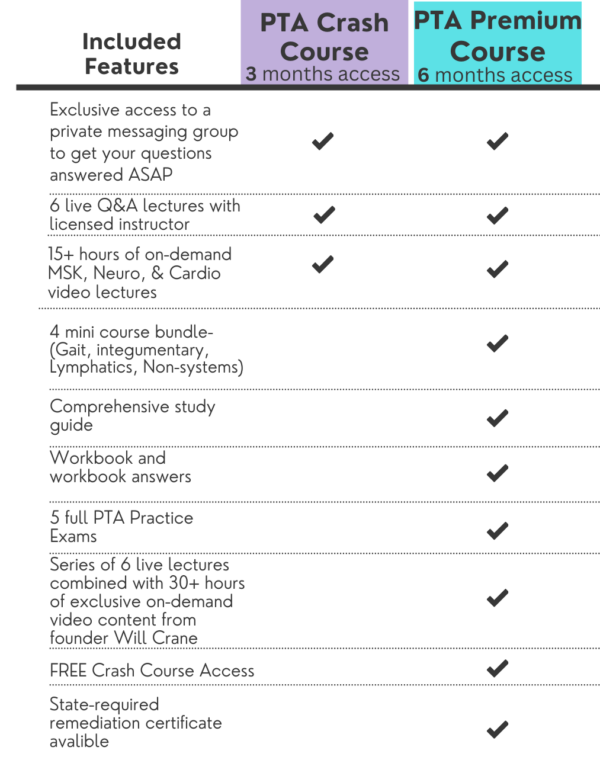This screenshot has width=600, height=776.
Task: Click the 5 full PTA Practice Exams text
Action: 121,527
